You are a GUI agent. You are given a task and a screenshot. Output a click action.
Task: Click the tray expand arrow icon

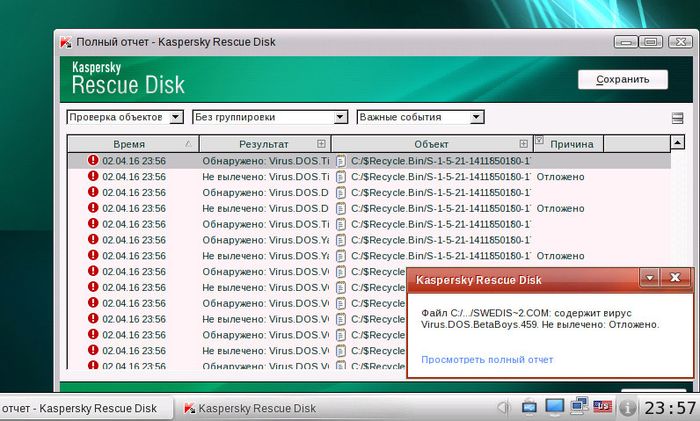503,407
